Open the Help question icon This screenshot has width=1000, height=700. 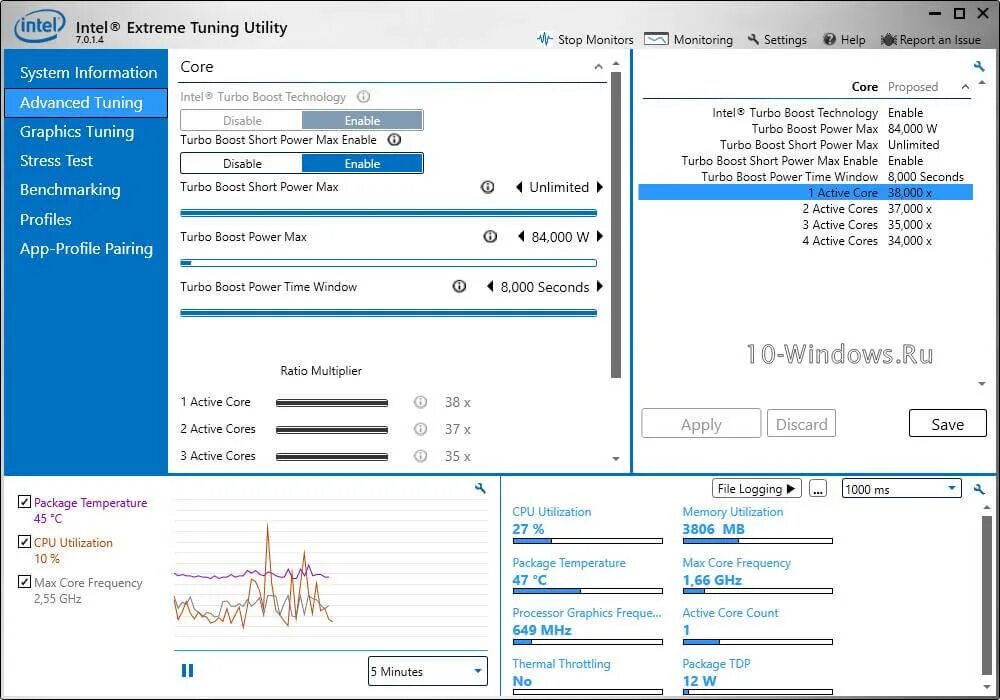829,40
